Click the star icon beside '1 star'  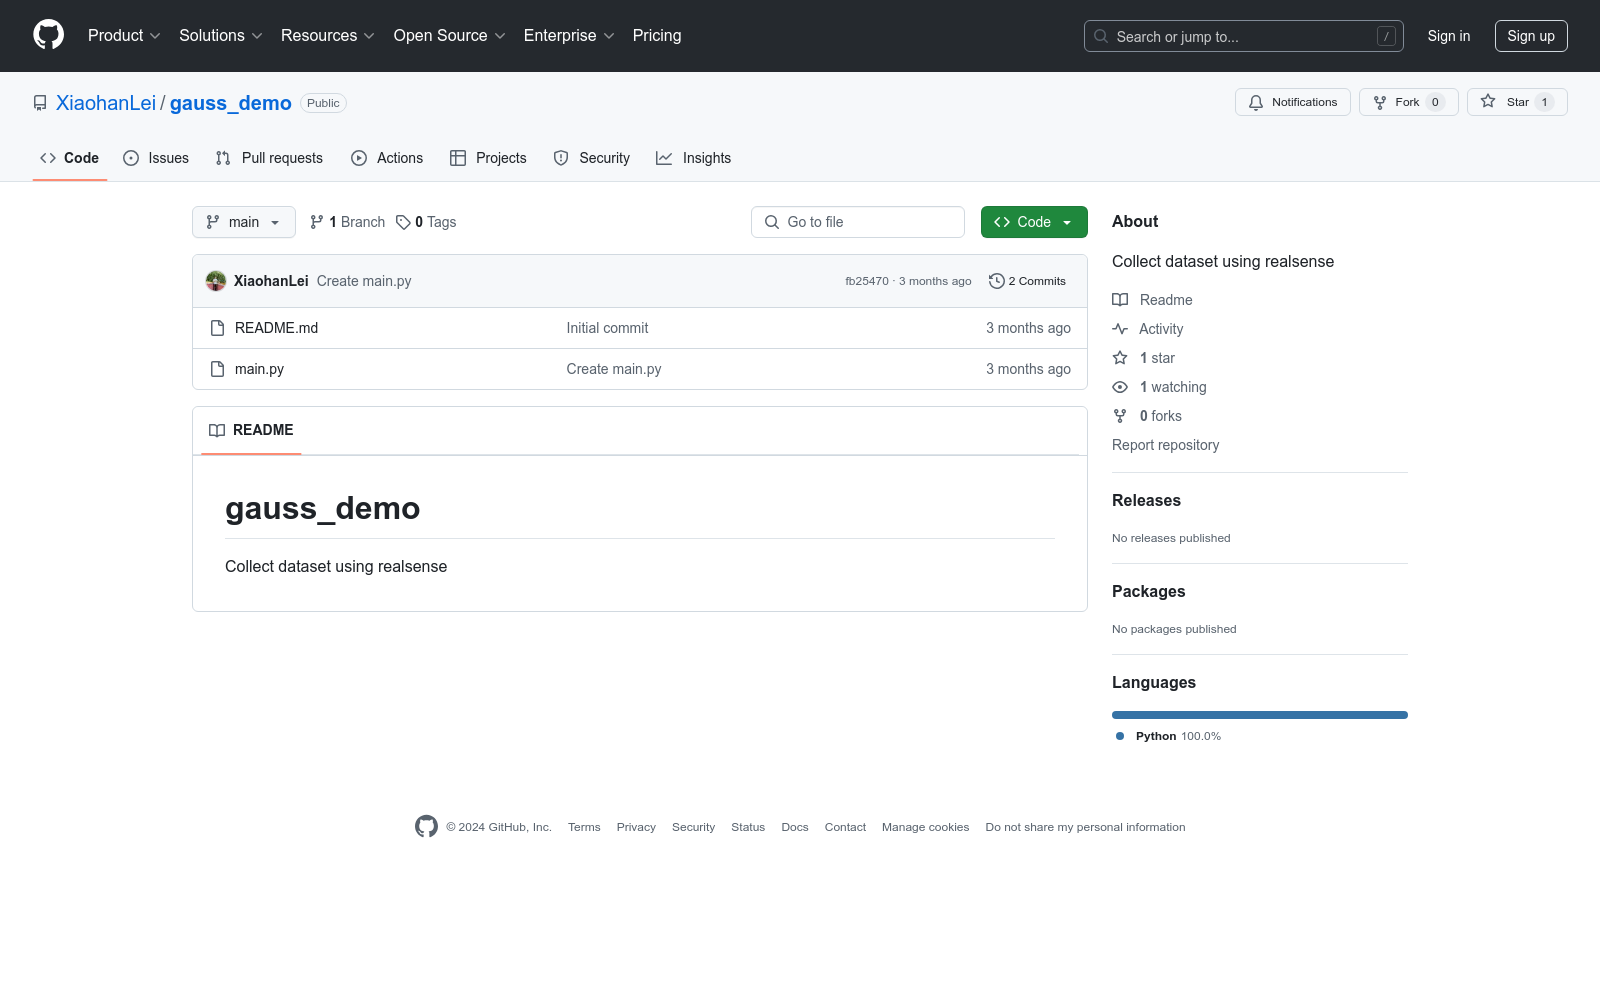tap(1120, 358)
